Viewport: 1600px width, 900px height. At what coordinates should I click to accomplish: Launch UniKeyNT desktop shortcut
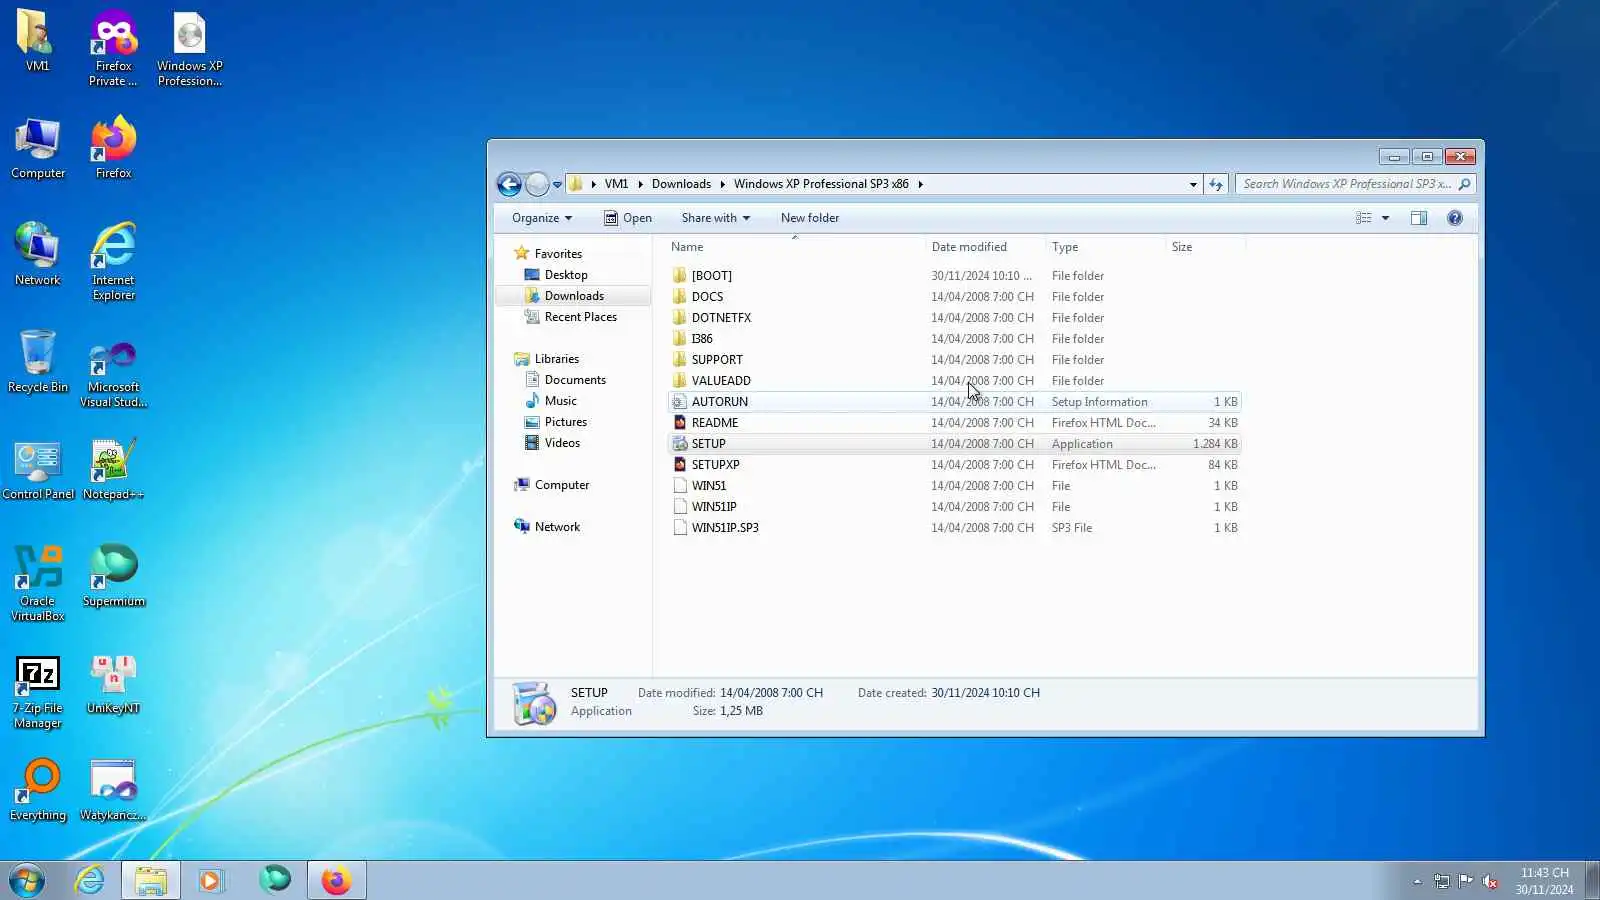[x=113, y=685]
